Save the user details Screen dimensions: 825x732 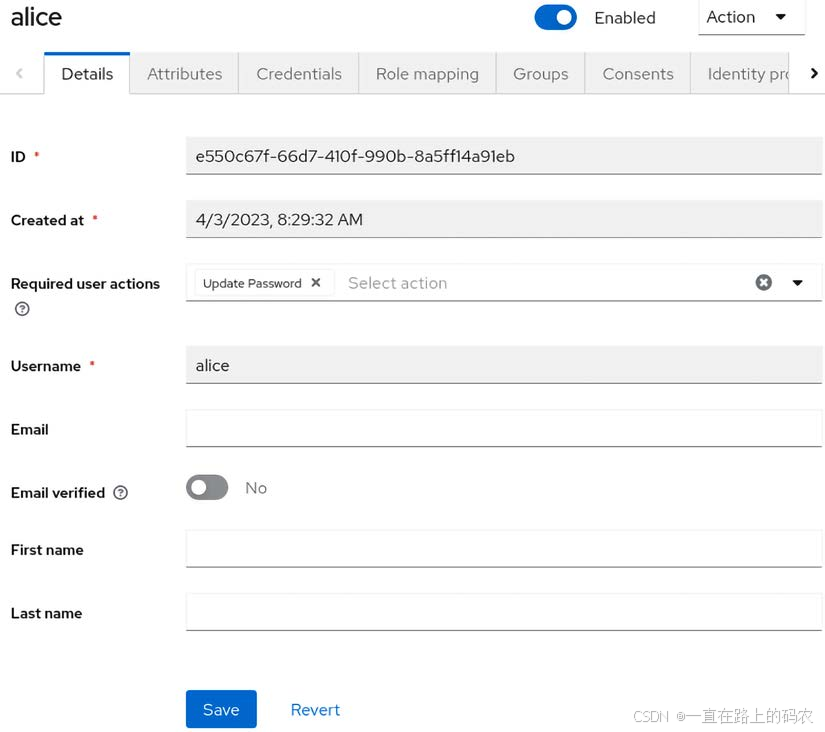click(x=221, y=709)
